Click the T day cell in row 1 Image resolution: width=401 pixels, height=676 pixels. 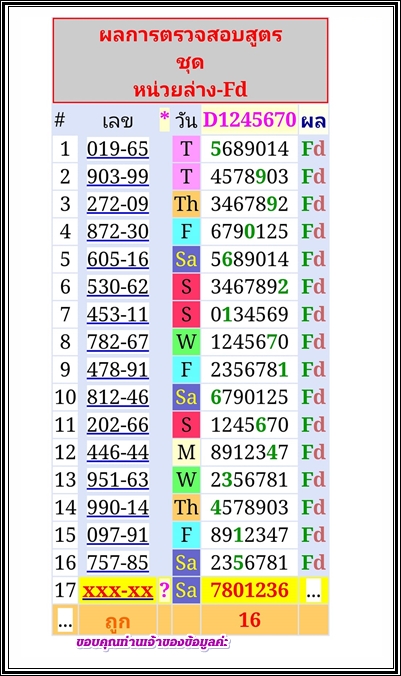[x=186, y=149]
